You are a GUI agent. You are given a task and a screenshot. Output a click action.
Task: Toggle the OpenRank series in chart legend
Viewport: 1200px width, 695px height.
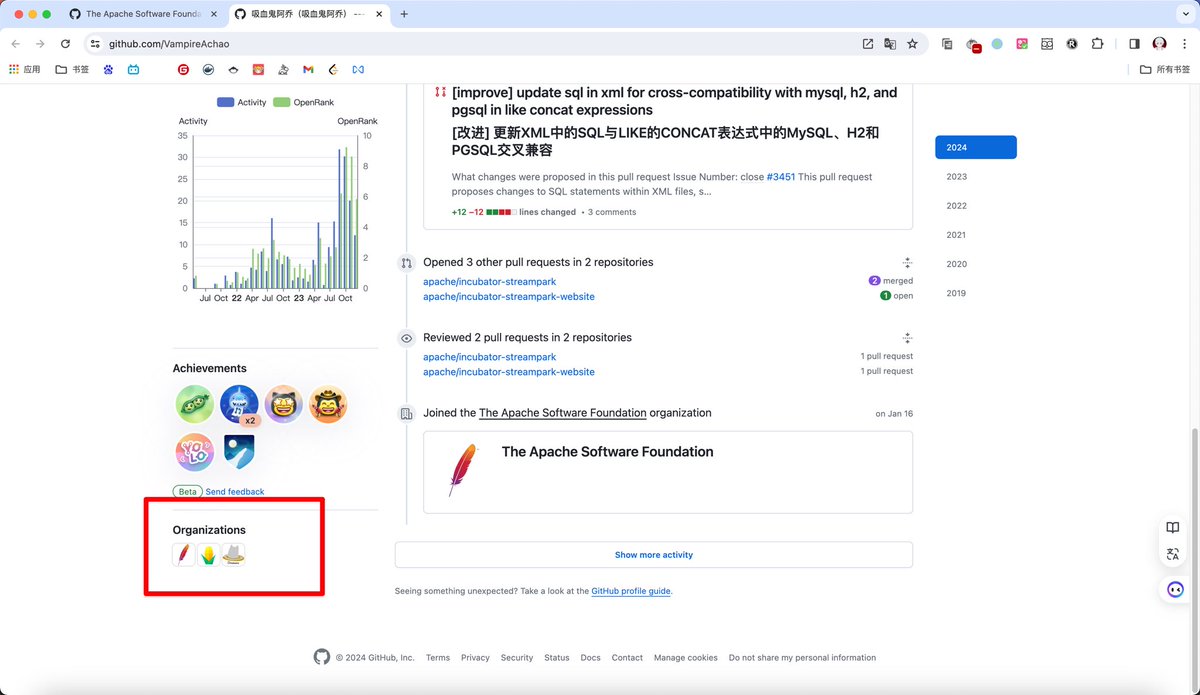click(x=304, y=102)
